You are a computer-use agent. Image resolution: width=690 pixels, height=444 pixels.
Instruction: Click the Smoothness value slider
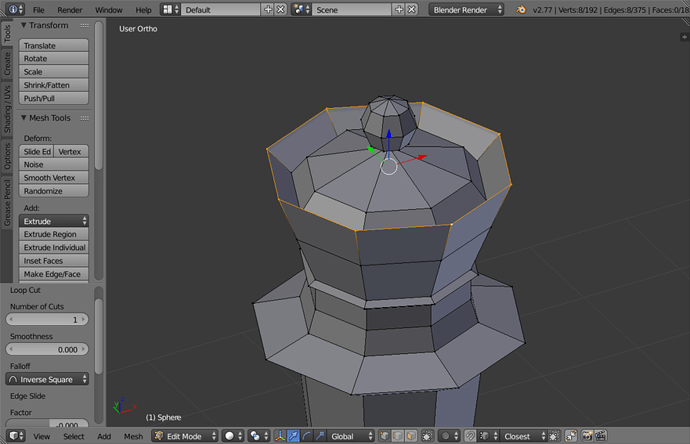48,350
